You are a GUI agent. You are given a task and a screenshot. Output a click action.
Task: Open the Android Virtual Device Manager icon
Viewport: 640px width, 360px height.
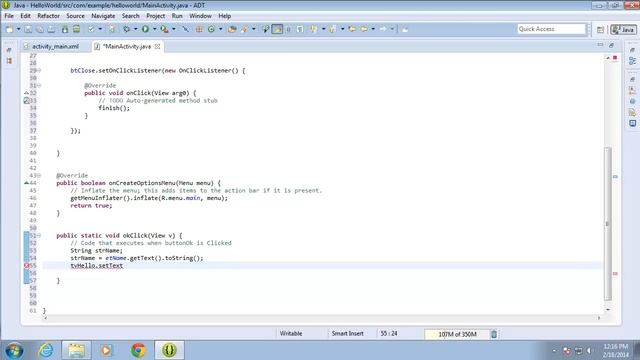point(76,29)
